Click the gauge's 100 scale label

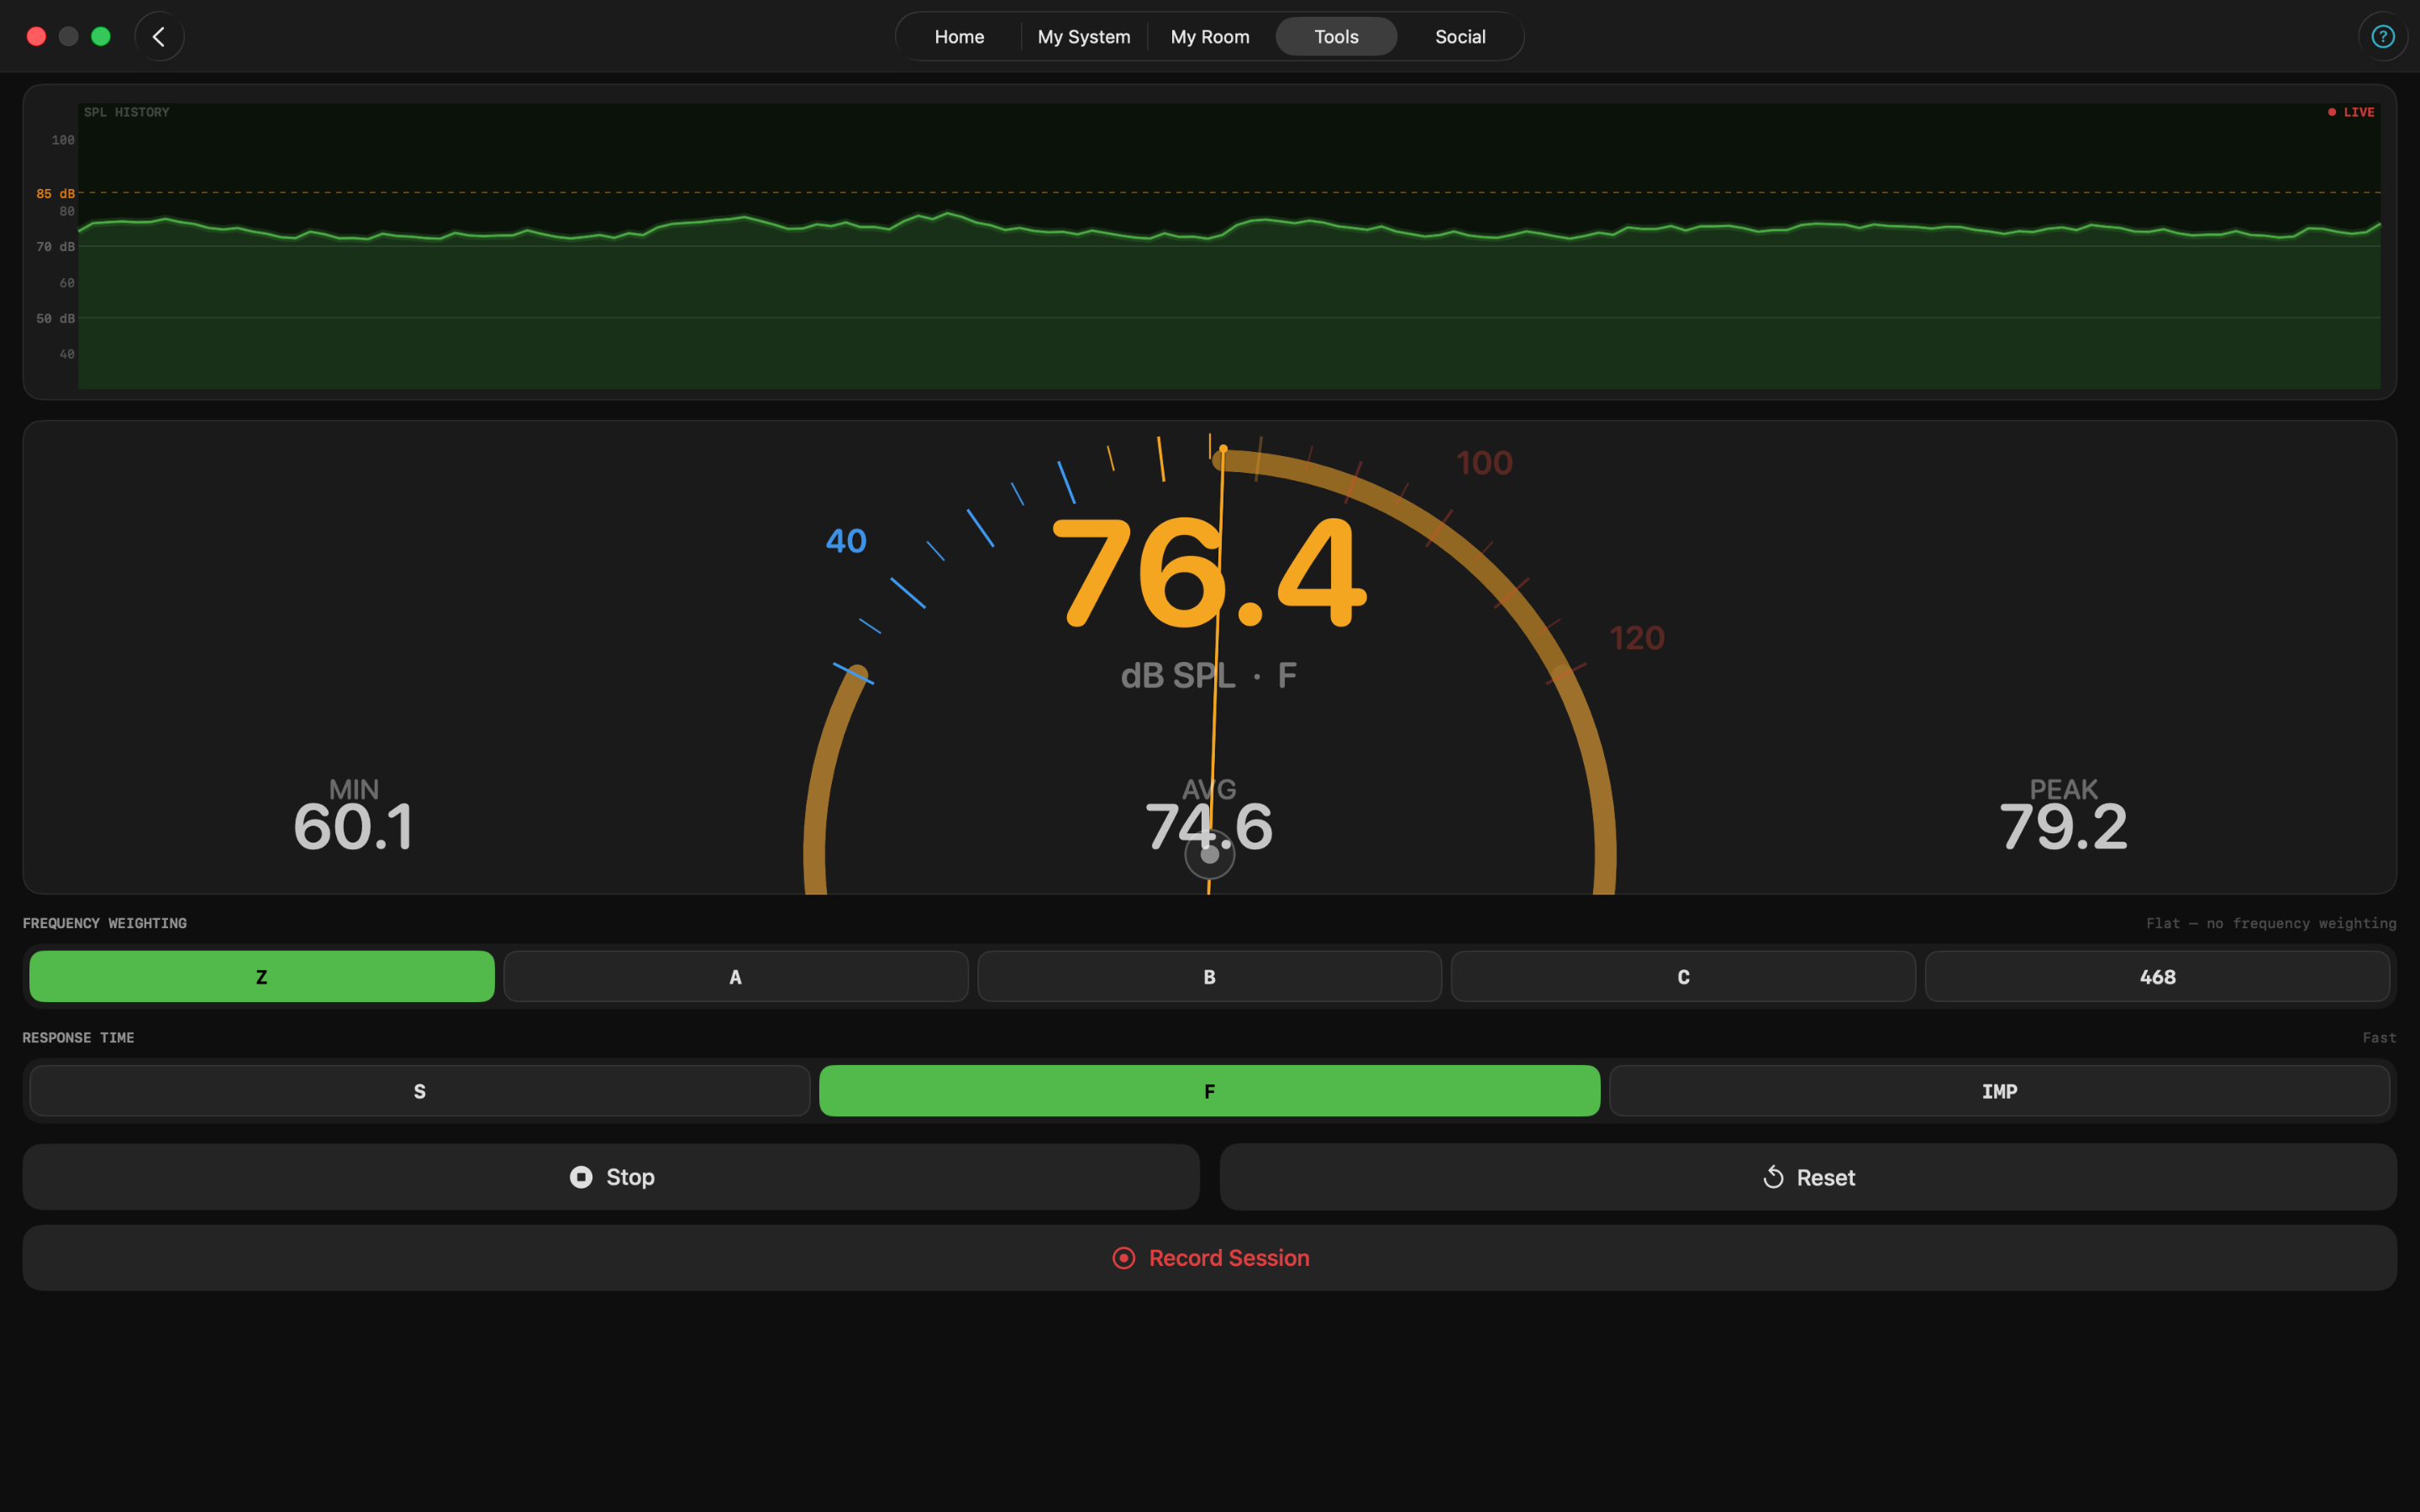click(1484, 463)
